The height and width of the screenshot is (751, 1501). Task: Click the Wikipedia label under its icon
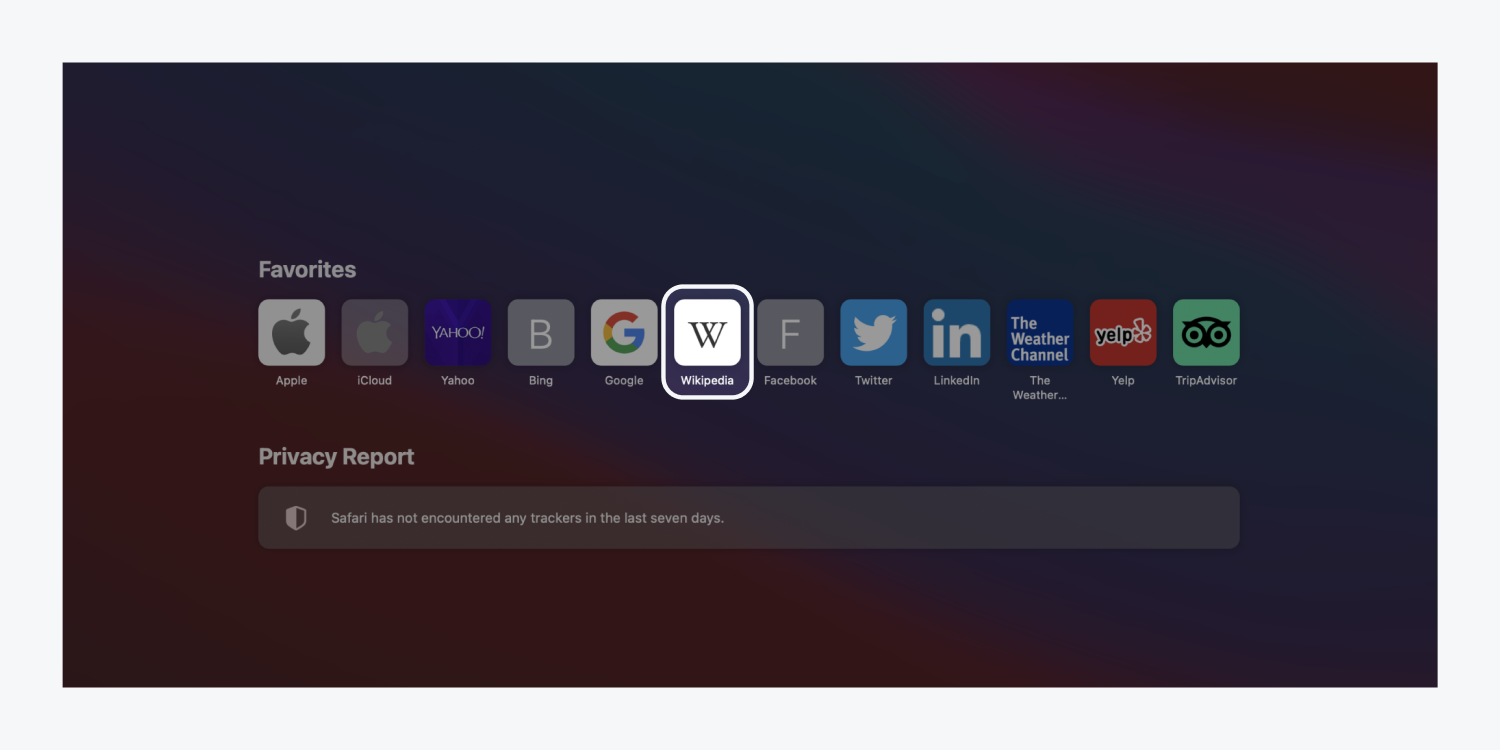click(x=707, y=381)
